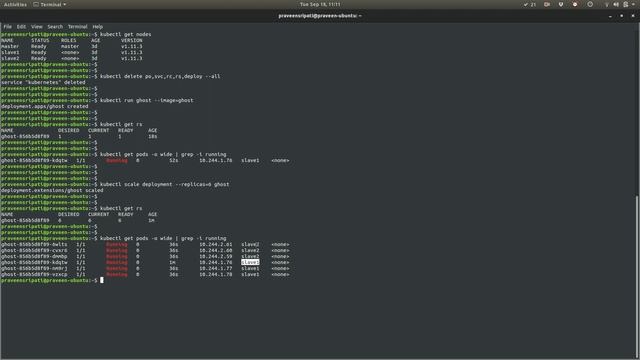
Task: Click the terminal vertical scrollbar
Action: click(x=637, y=276)
